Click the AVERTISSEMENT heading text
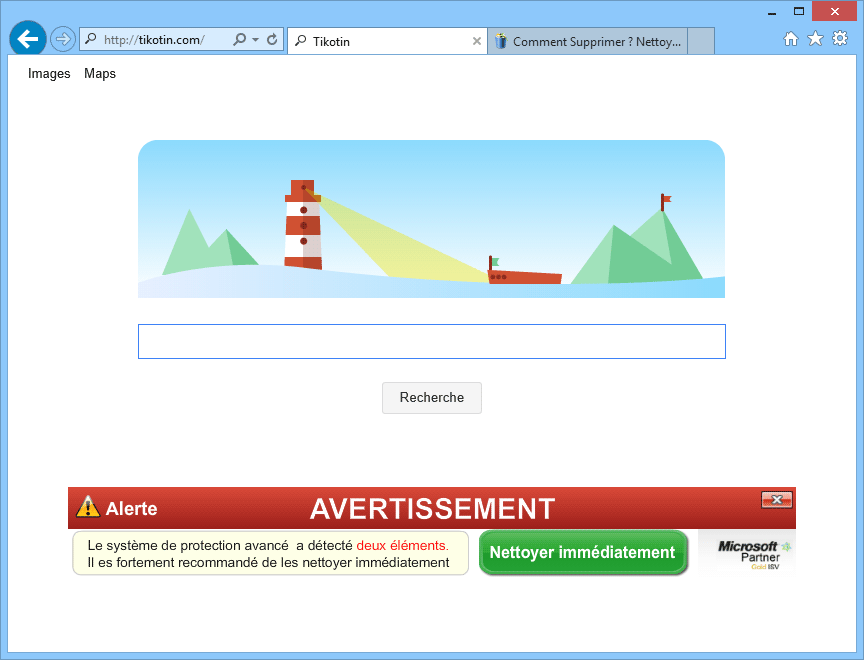Screen dimensions: 864x660 pos(432,508)
